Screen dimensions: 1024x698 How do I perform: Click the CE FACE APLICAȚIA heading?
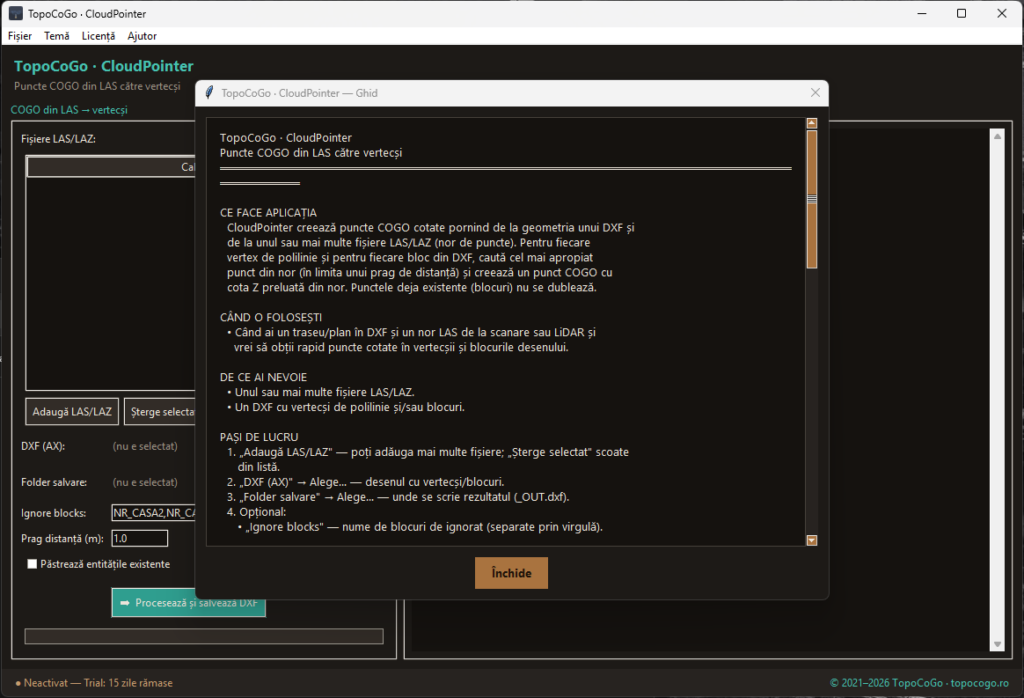click(268, 213)
